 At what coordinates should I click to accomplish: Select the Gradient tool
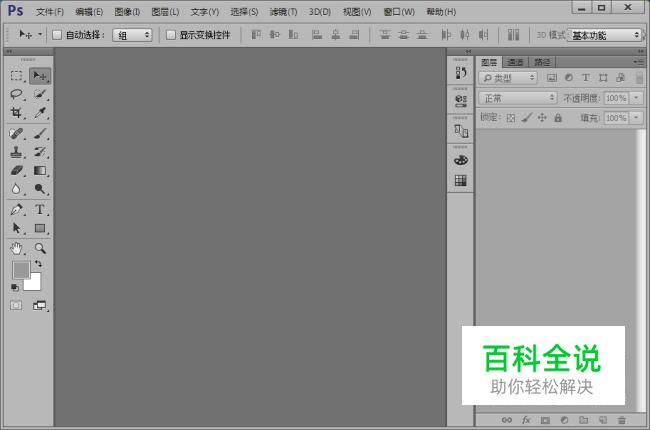[40, 170]
